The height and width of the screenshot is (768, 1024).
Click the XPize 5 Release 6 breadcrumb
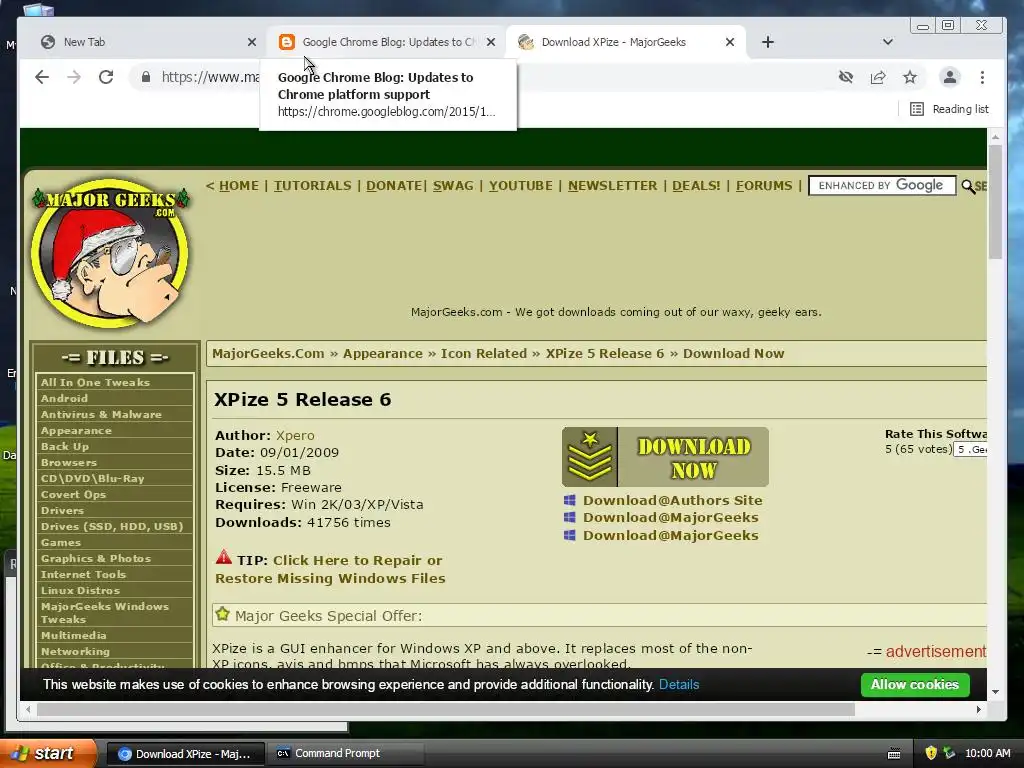point(605,353)
